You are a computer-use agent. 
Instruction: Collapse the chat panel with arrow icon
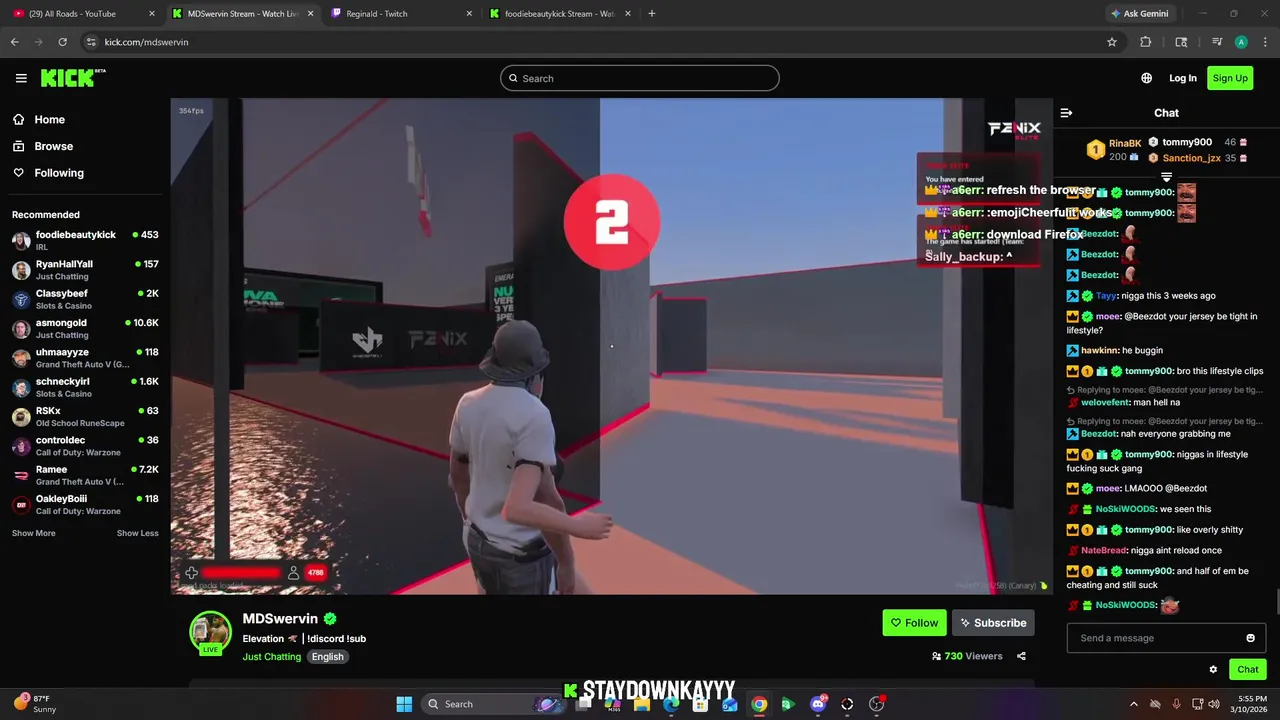click(x=1066, y=113)
